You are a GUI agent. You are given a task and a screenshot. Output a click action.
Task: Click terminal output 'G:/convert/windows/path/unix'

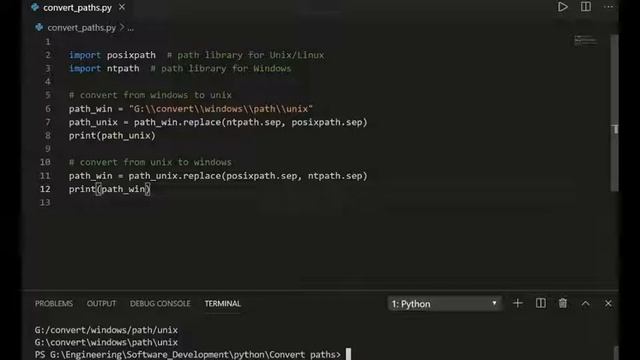[106, 330]
